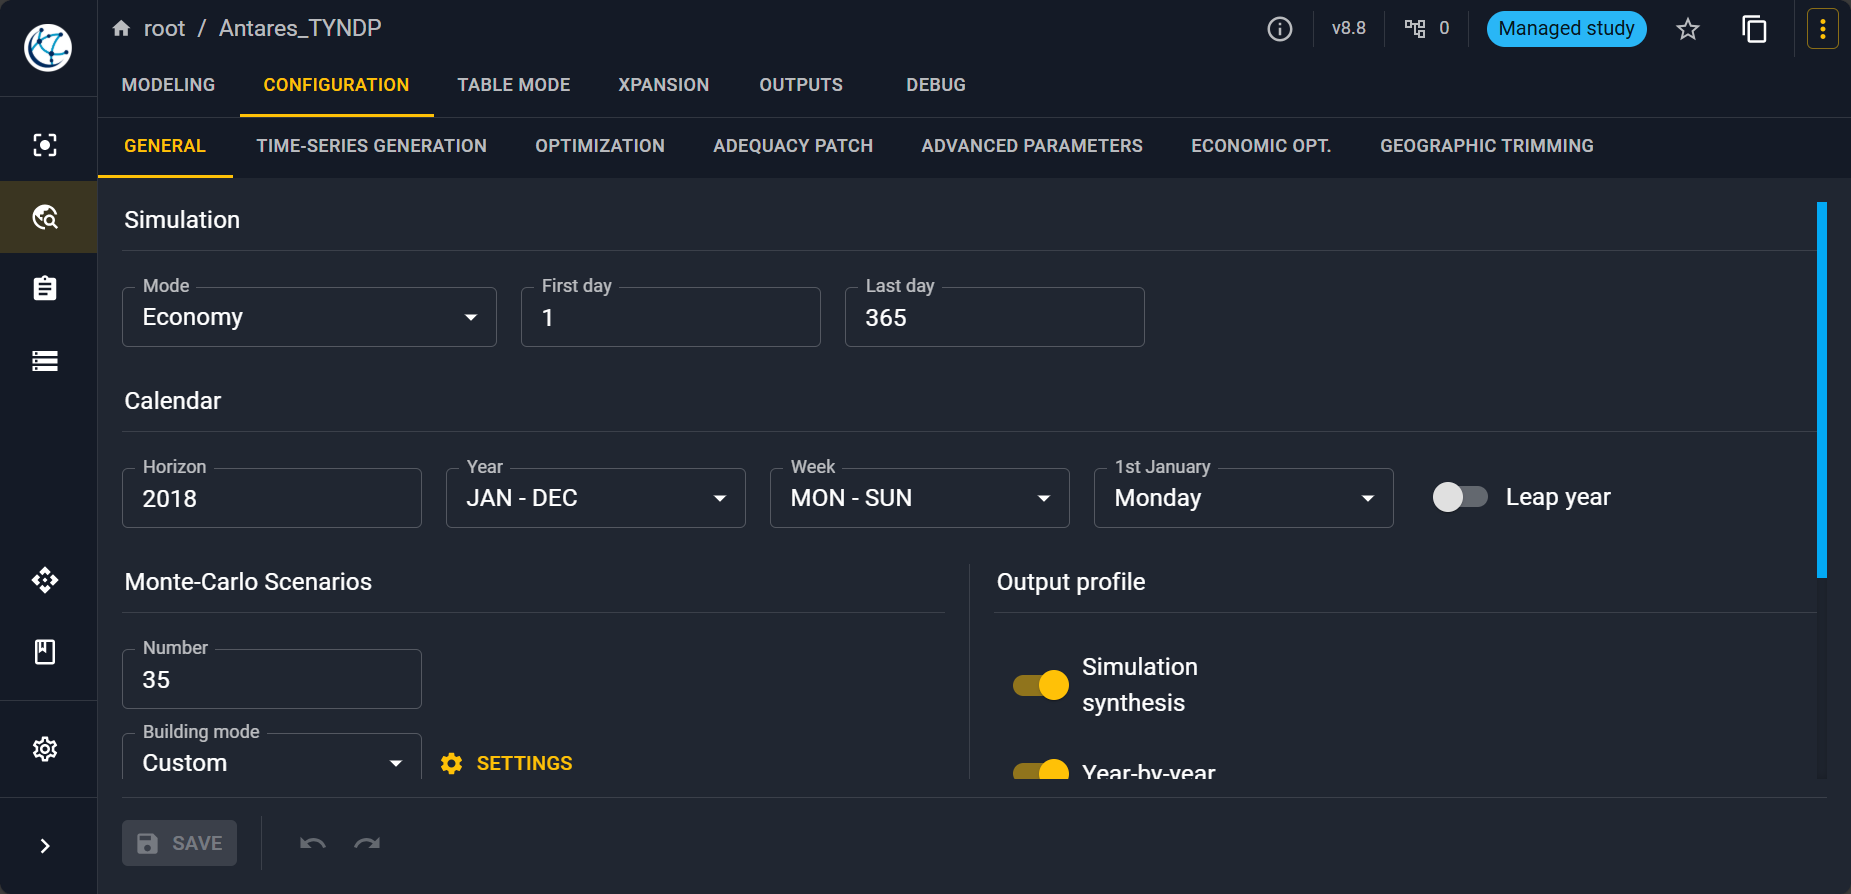Open the Year dropdown showing JAN - DEC
The image size is (1851, 894).
pos(596,498)
